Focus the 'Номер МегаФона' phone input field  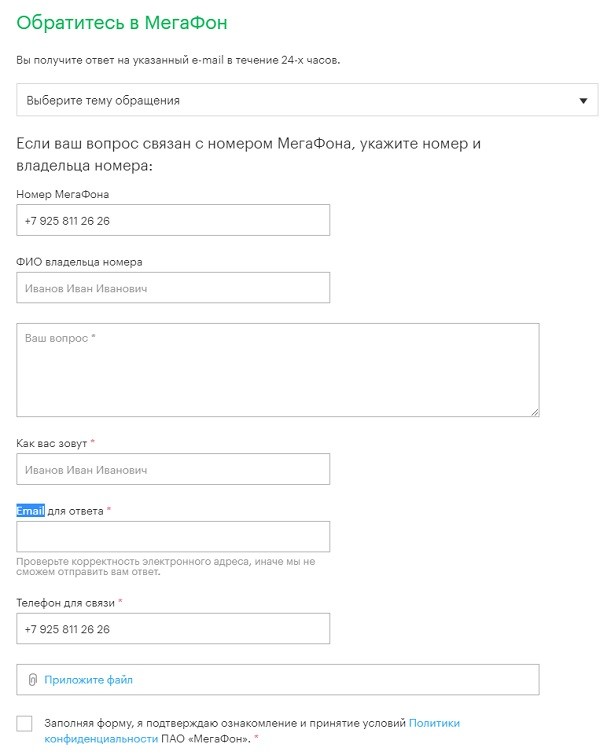click(x=173, y=220)
